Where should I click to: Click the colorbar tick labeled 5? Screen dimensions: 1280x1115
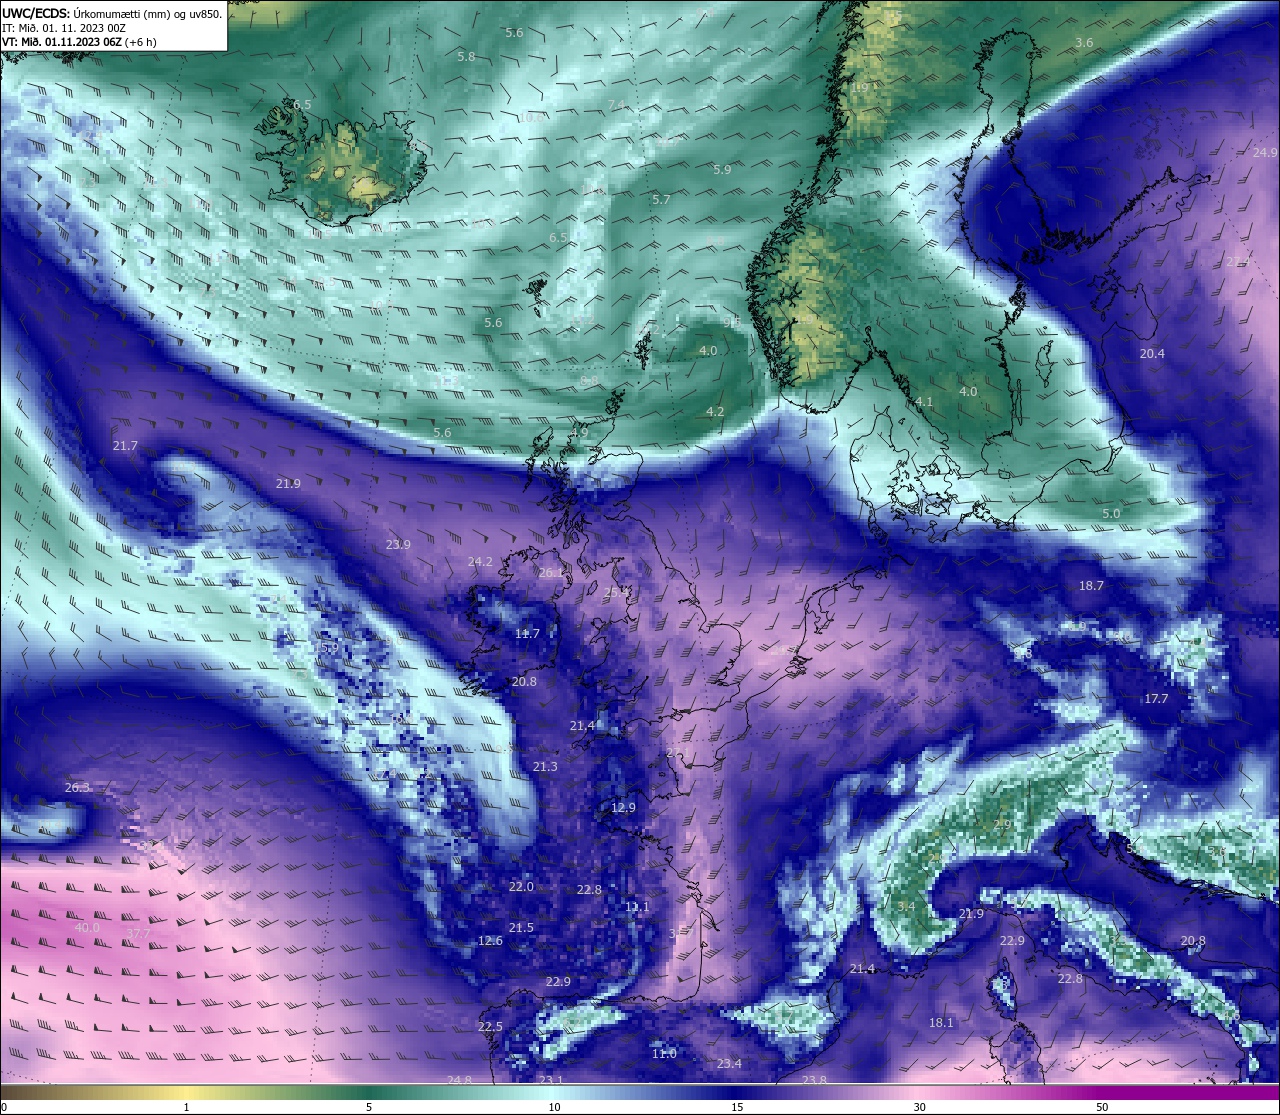369,1107
